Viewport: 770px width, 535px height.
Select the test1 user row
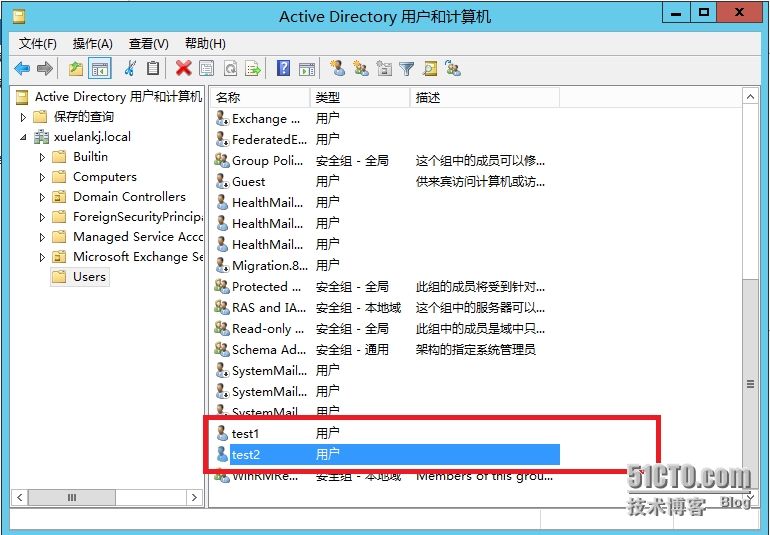tap(387, 433)
